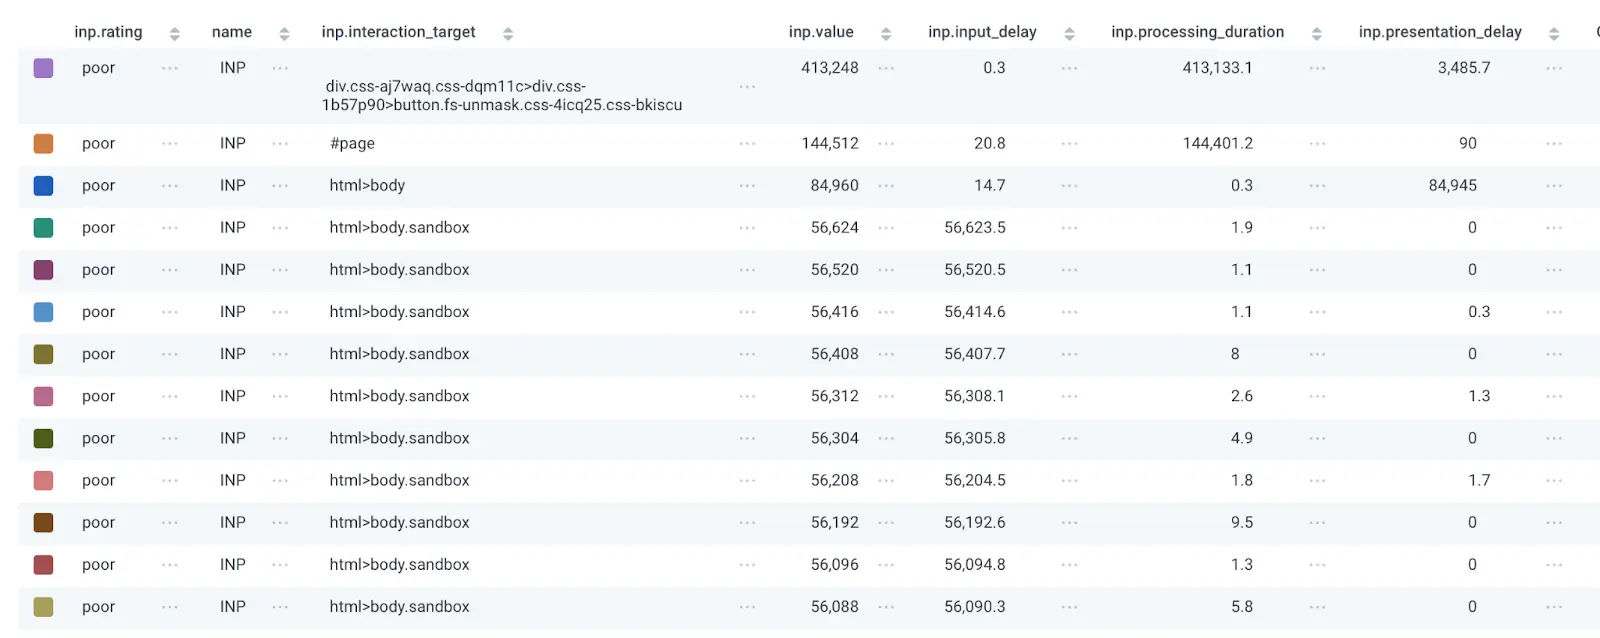Sort by the inp.rating column arrows

tap(174, 34)
